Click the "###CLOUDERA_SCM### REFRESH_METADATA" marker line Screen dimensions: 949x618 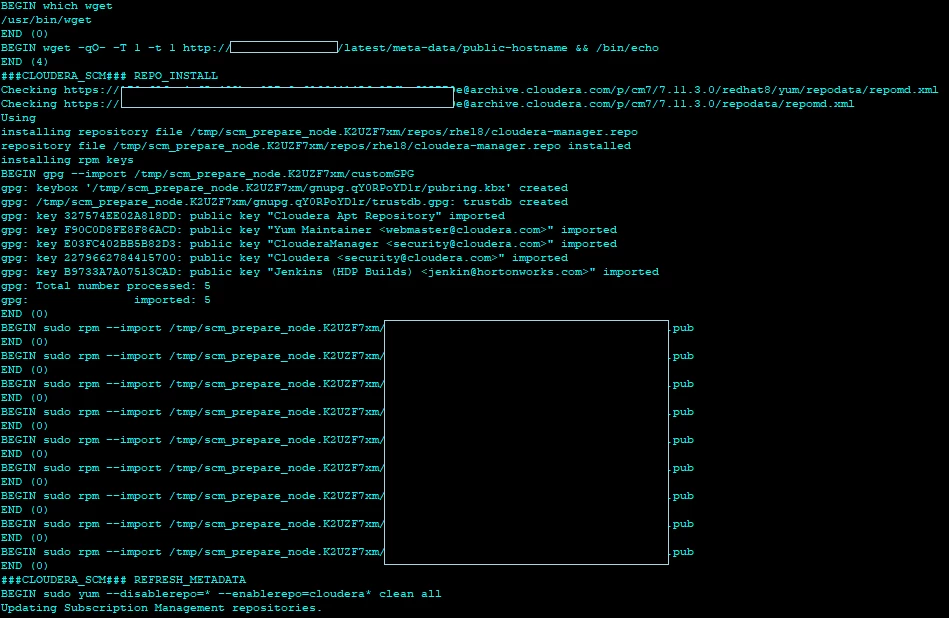(x=123, y=580)
